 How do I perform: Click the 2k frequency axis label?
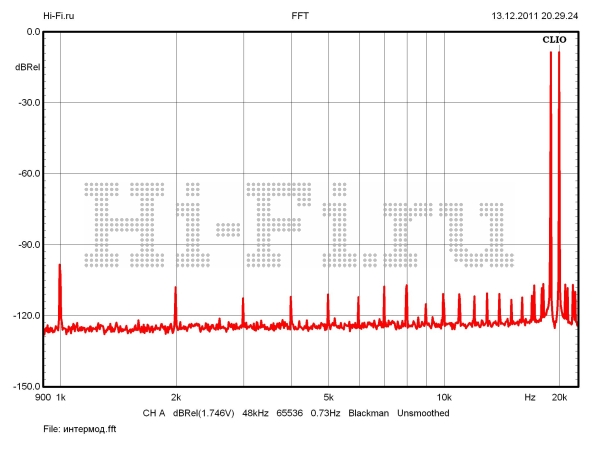coord(176,398)
